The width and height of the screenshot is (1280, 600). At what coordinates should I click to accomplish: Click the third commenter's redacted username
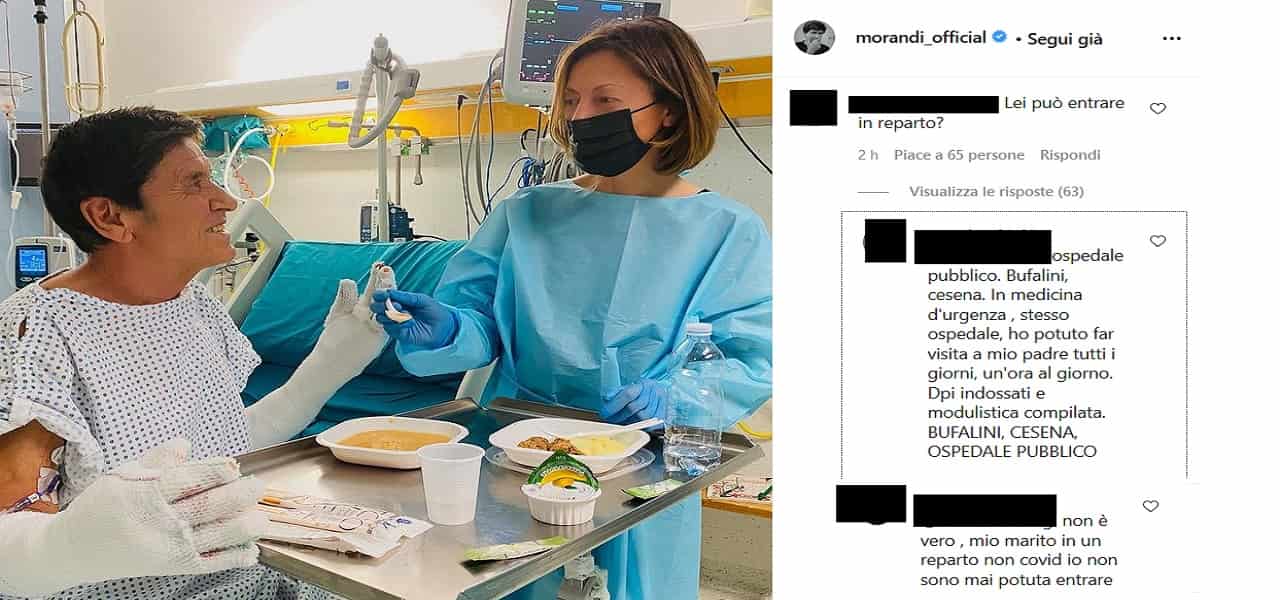(985, 510)
